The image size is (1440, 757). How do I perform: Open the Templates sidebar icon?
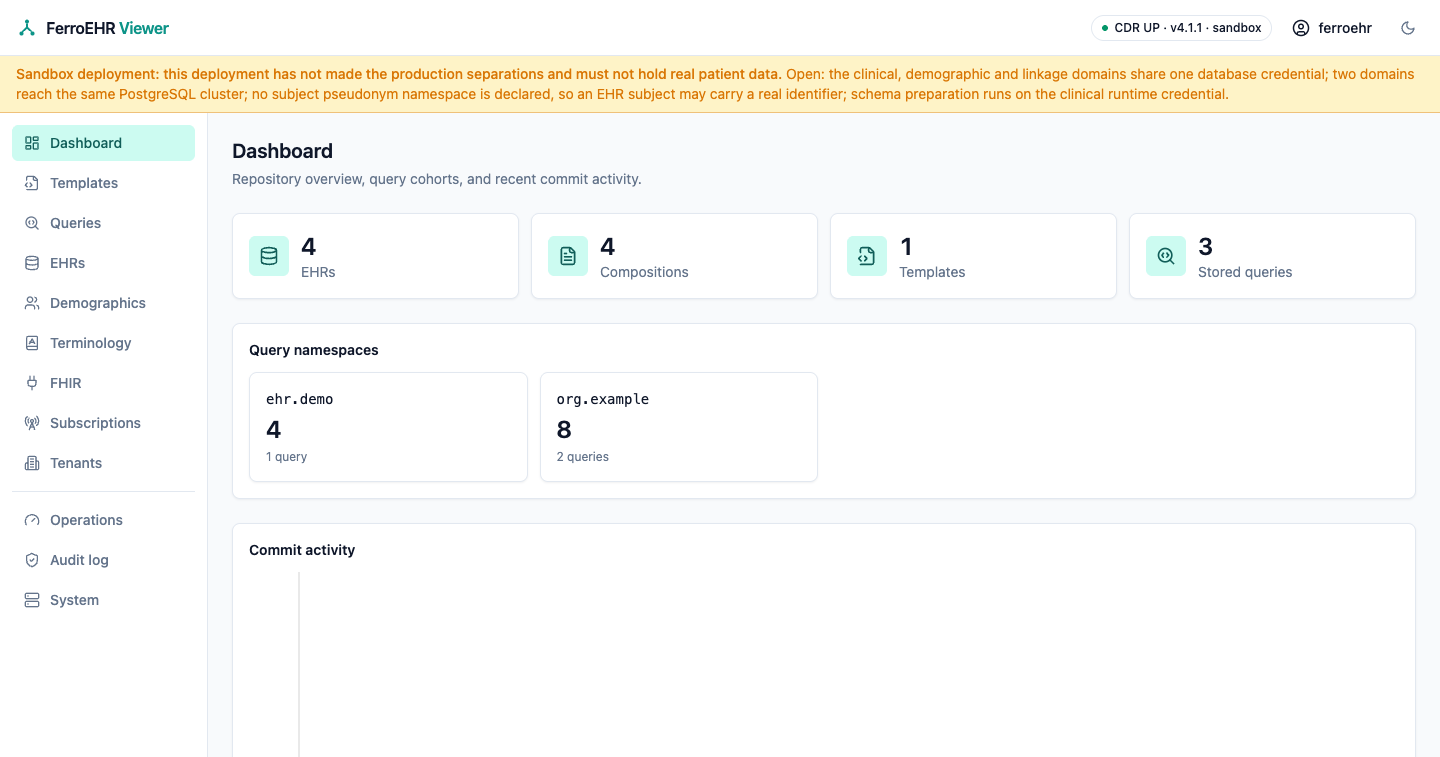32,183
